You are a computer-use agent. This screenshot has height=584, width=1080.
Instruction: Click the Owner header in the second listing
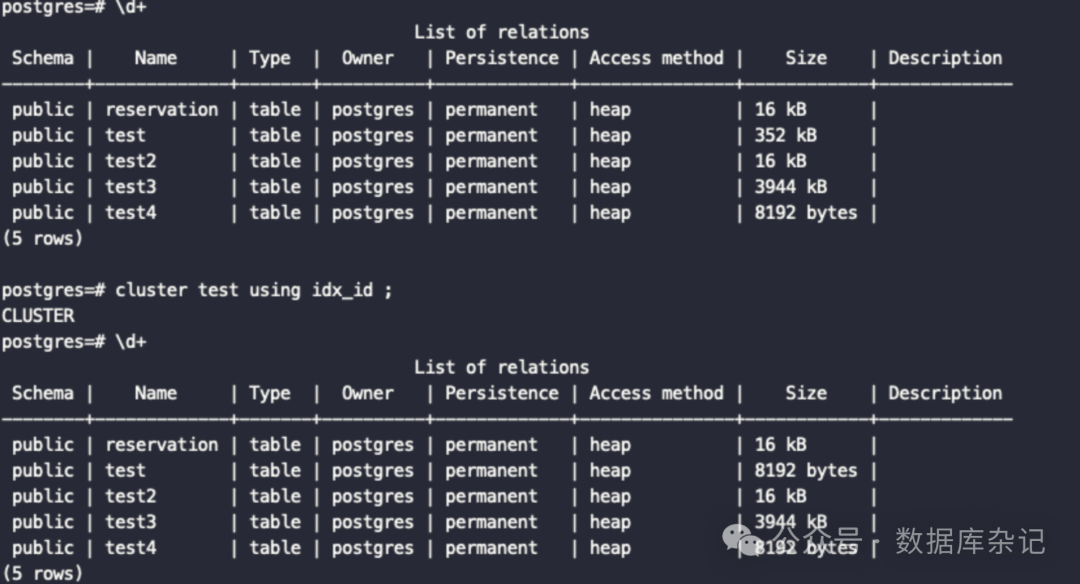(368, 393)
